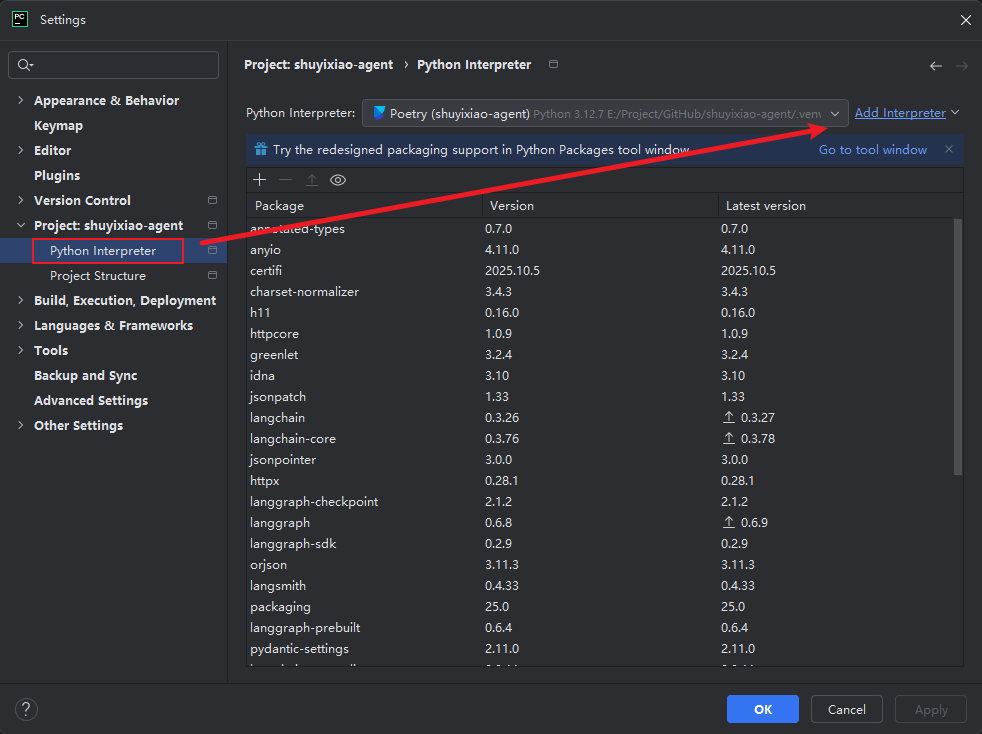982x734 pixels.
Task: Click upgrade arrow next to langchain-core 0.3.78
Action: tap(730, 439)
